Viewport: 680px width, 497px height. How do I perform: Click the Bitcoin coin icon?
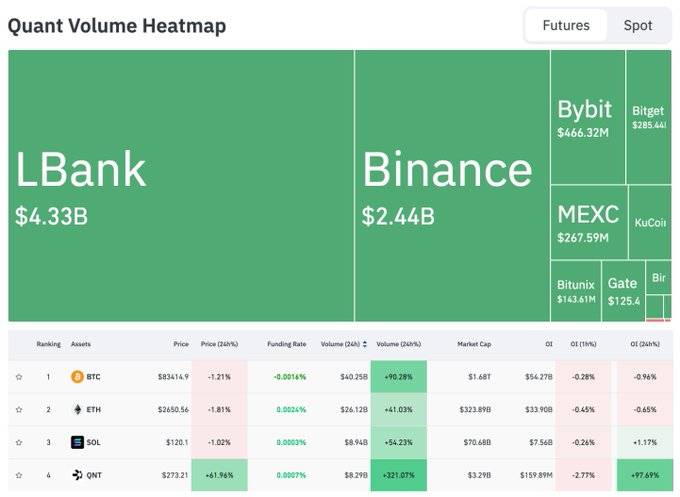coord(77,377)
